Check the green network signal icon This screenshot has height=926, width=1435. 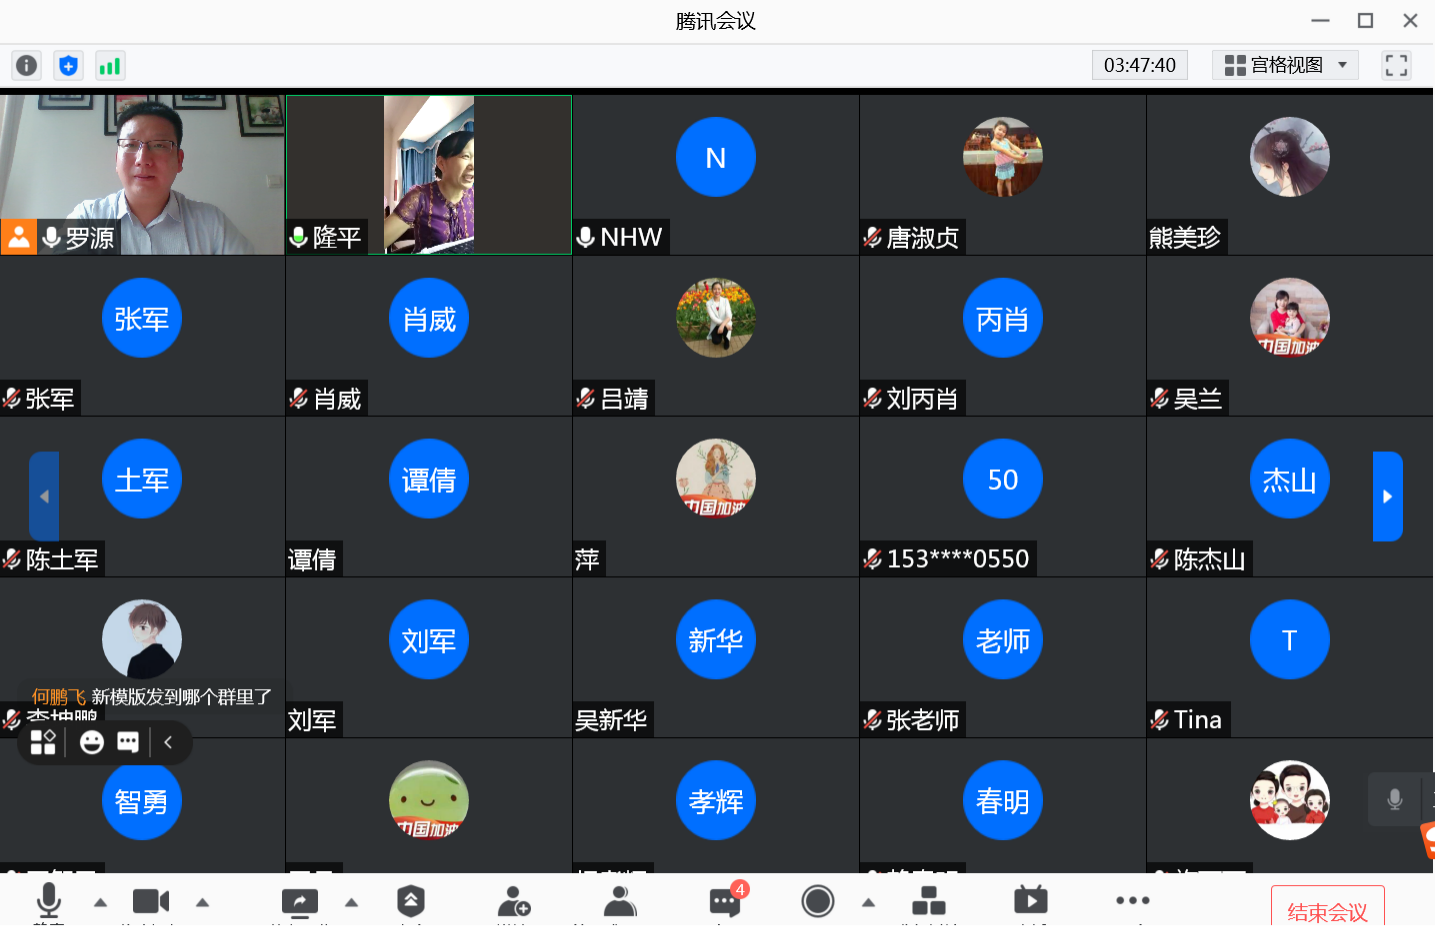pyautogui.click(x=109, y=66)
